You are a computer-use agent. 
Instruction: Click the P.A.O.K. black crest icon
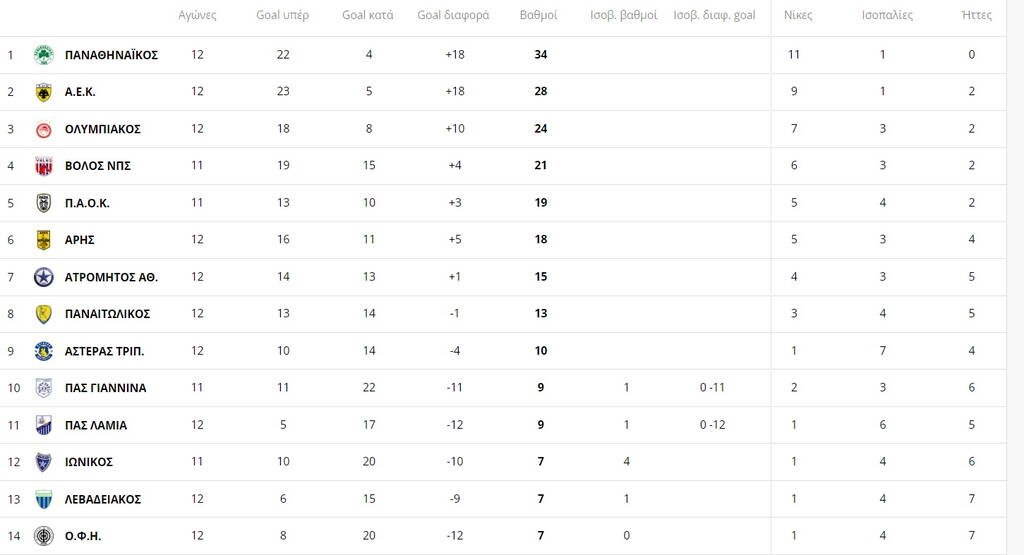43,203
